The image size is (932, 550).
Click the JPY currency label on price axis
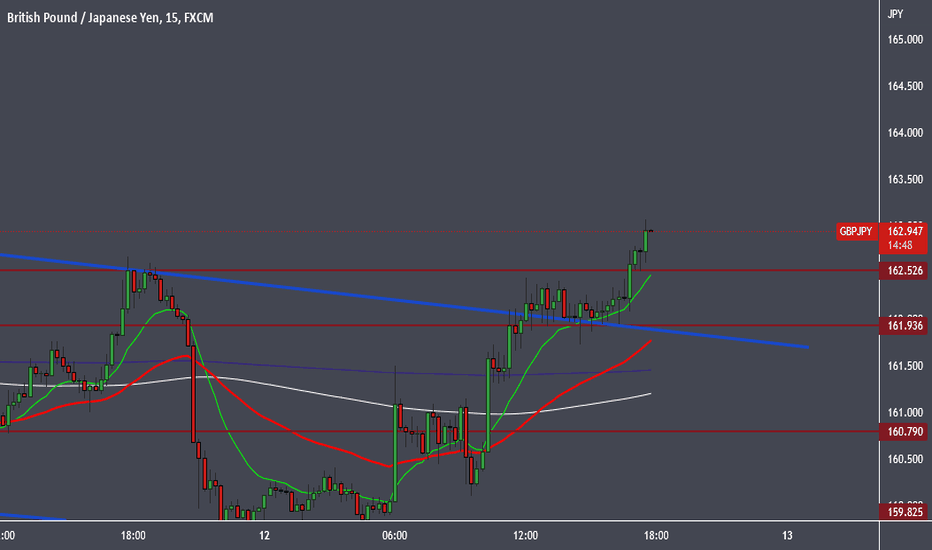click(895, 14)
